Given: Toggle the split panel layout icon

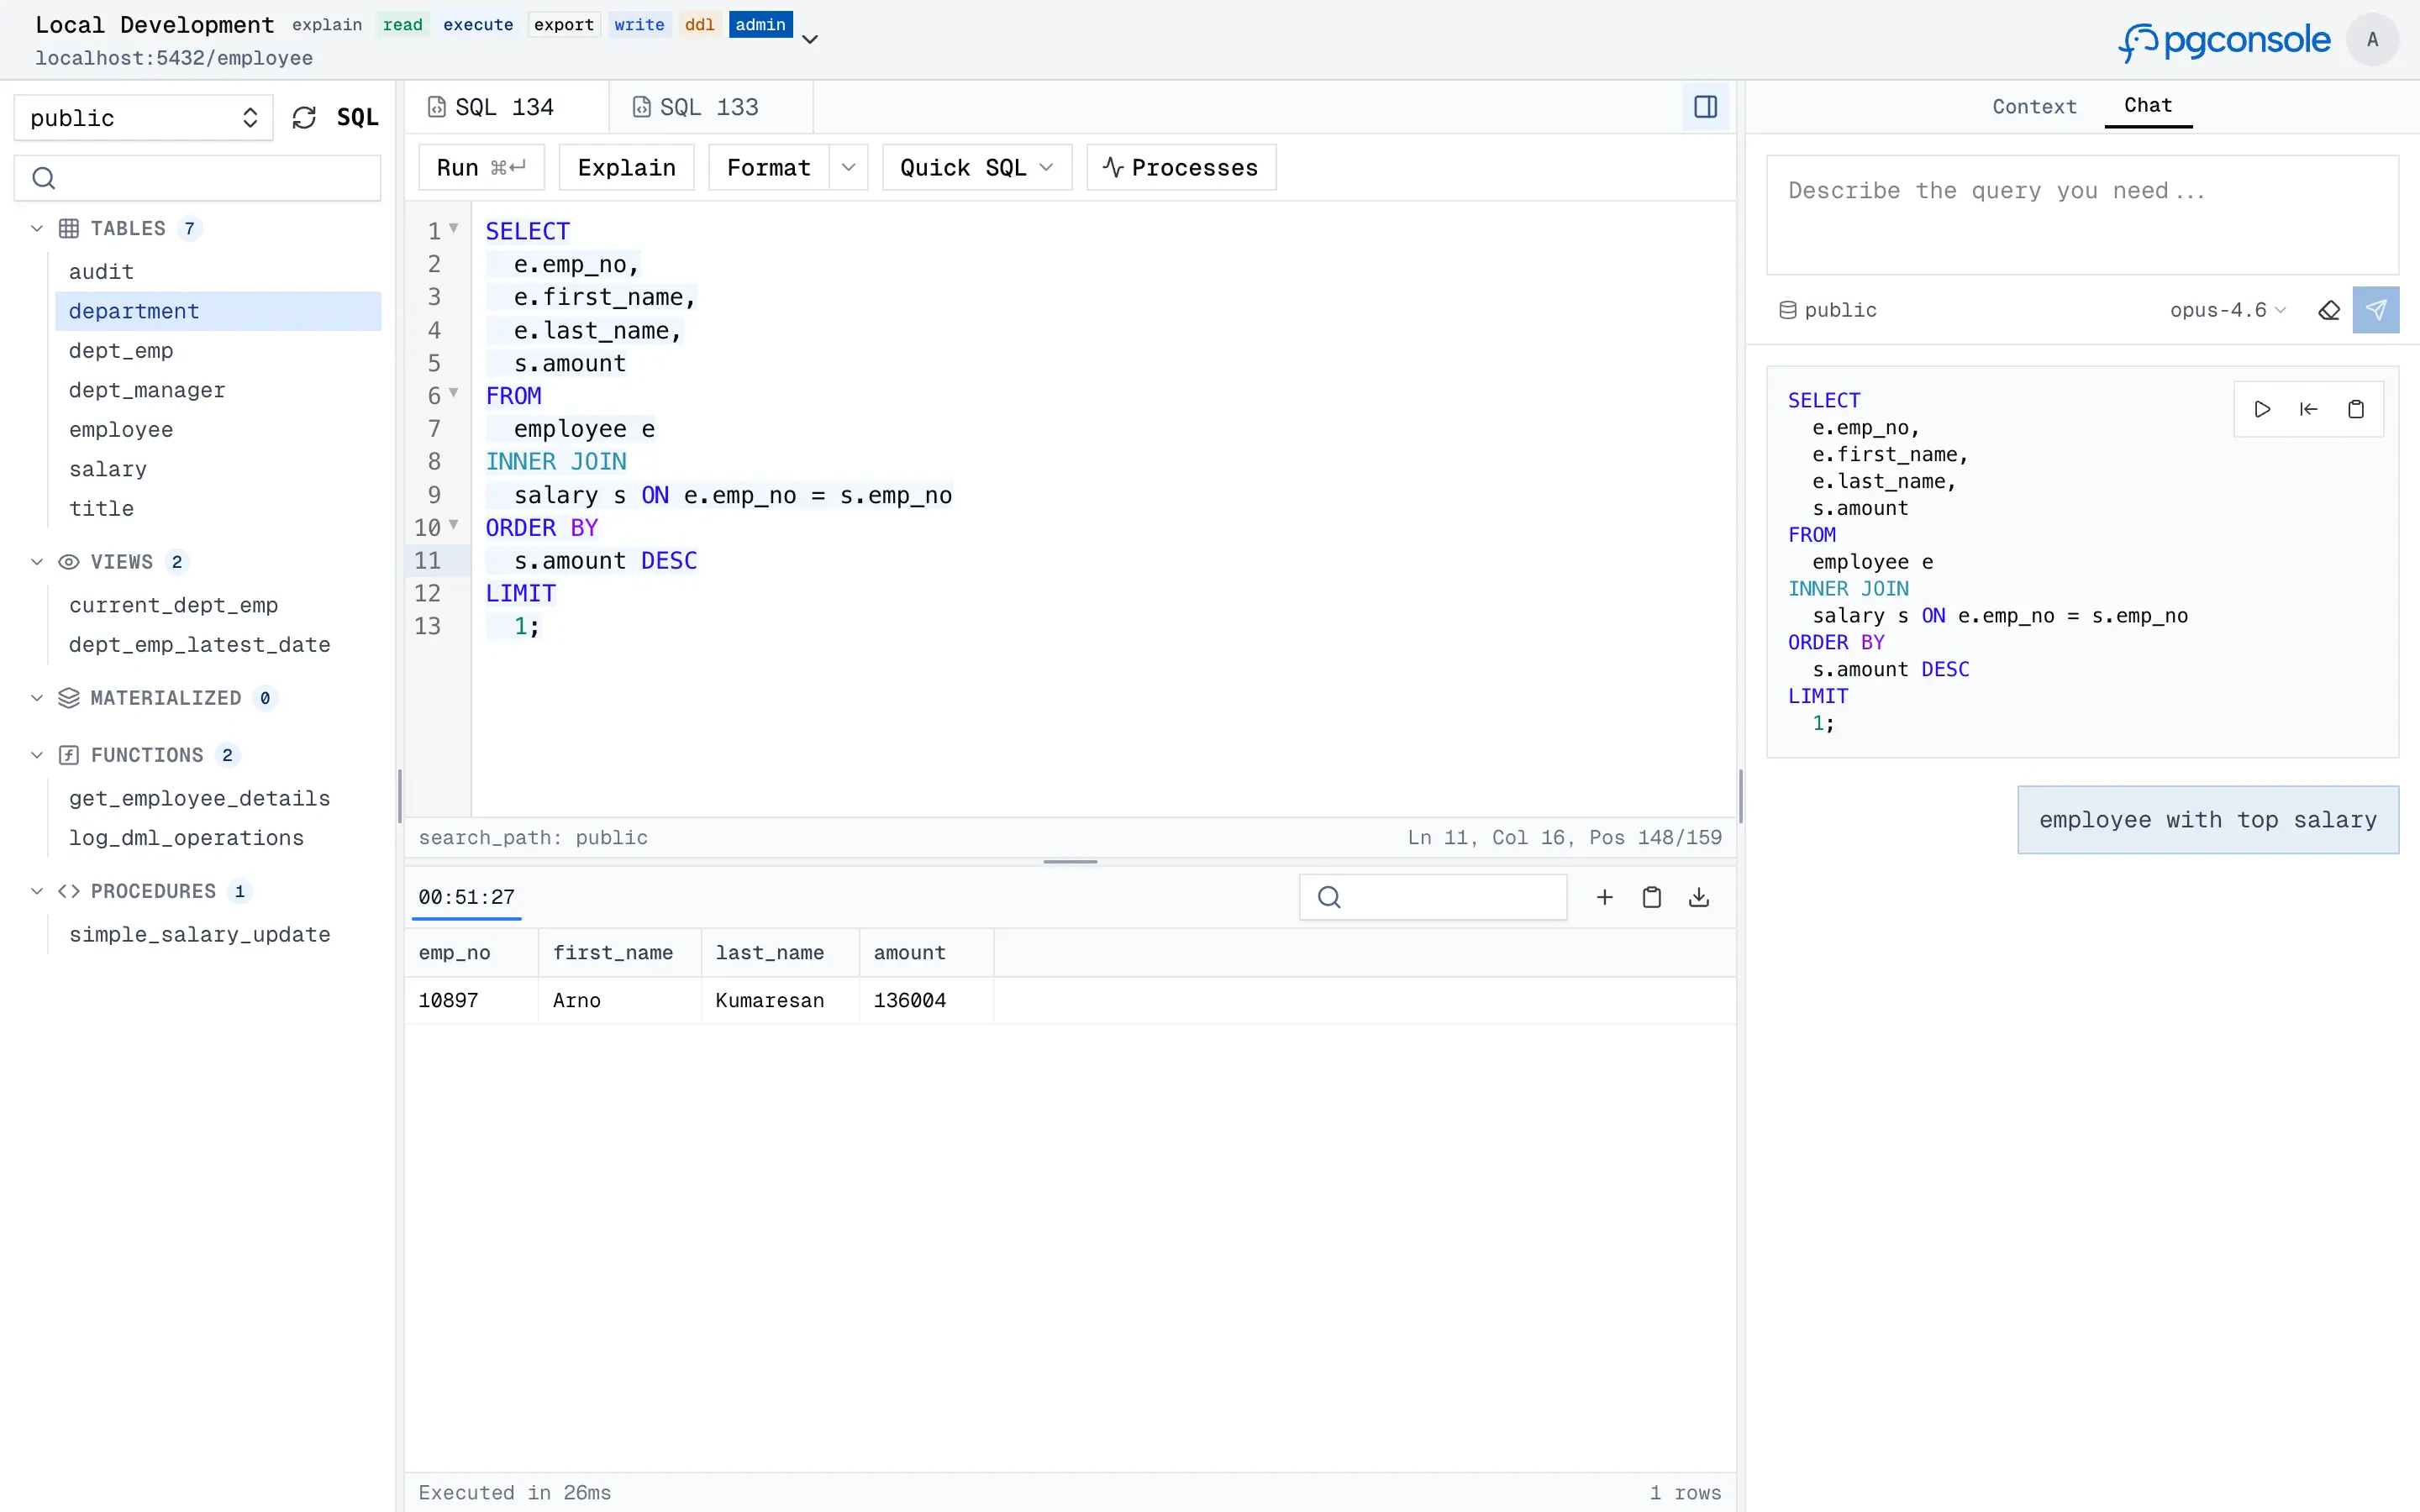Looking at the screenshot, I should pyautogui.click(x=1705, y=106).
